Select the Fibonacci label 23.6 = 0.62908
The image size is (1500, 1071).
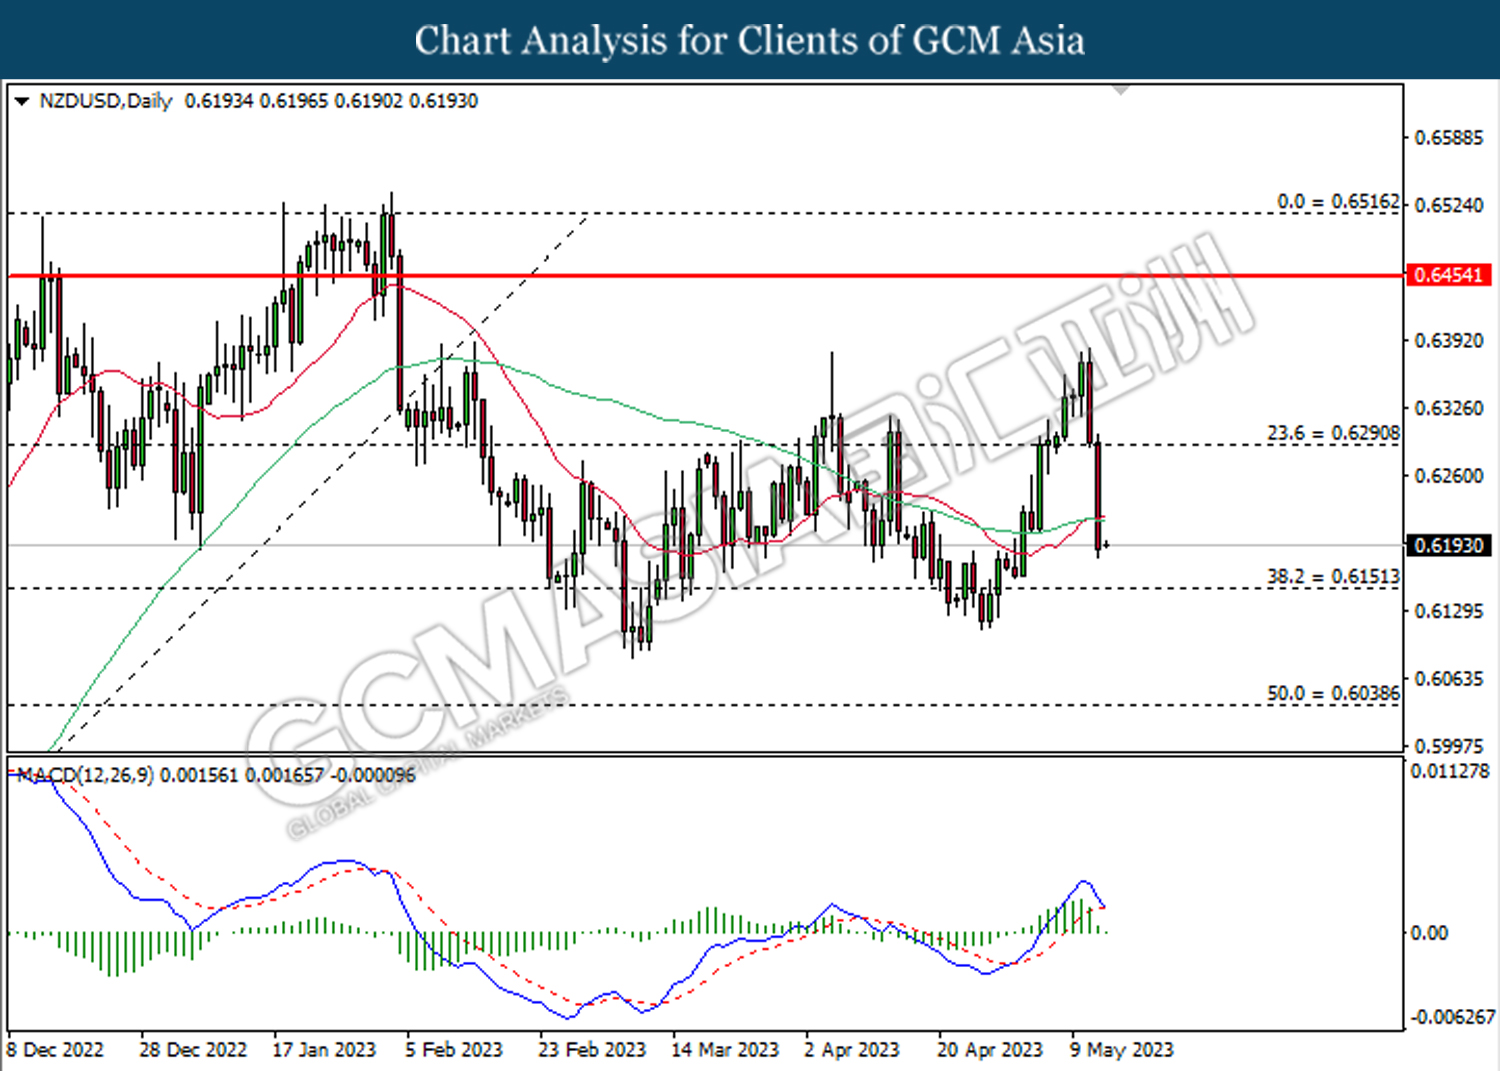coord(1333,433)
